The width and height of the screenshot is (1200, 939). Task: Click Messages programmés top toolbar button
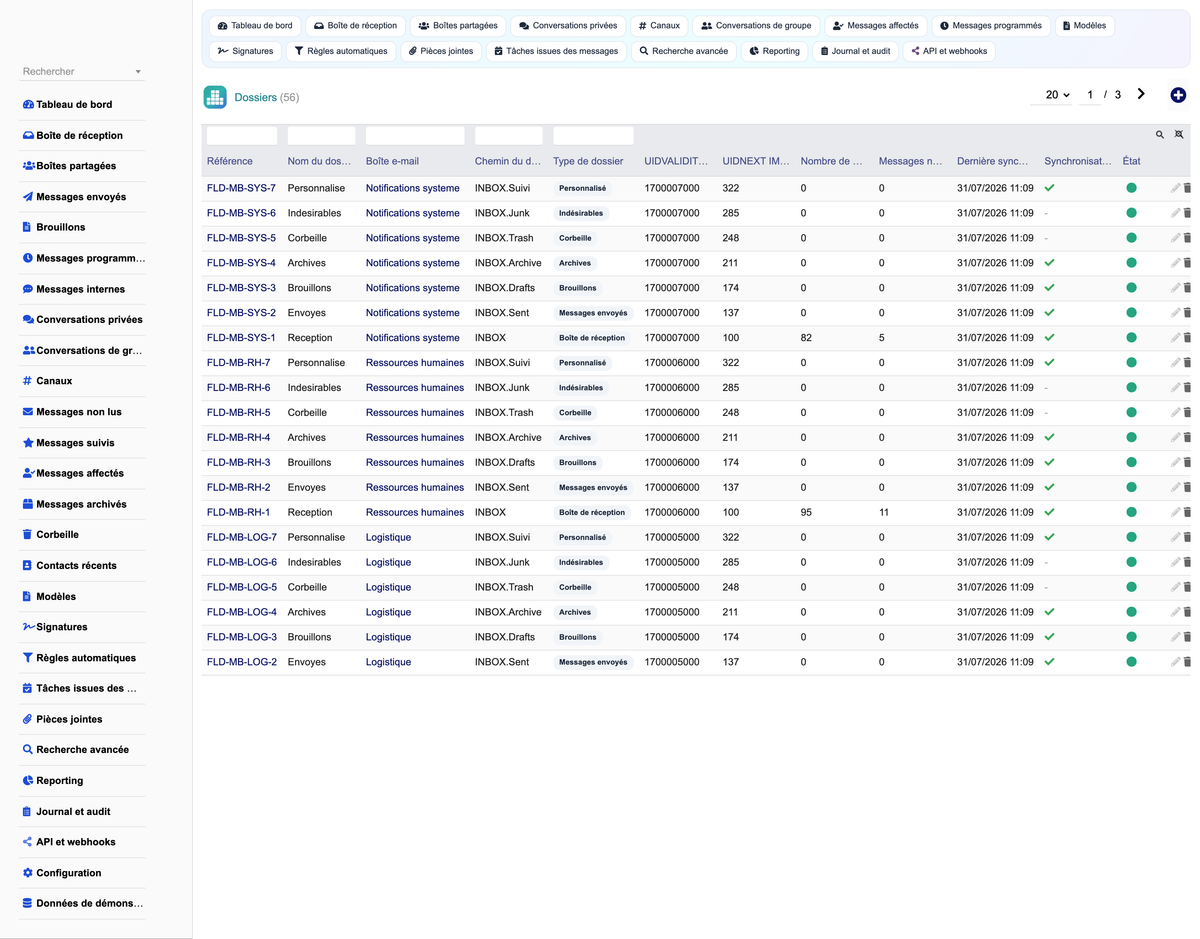991,26
